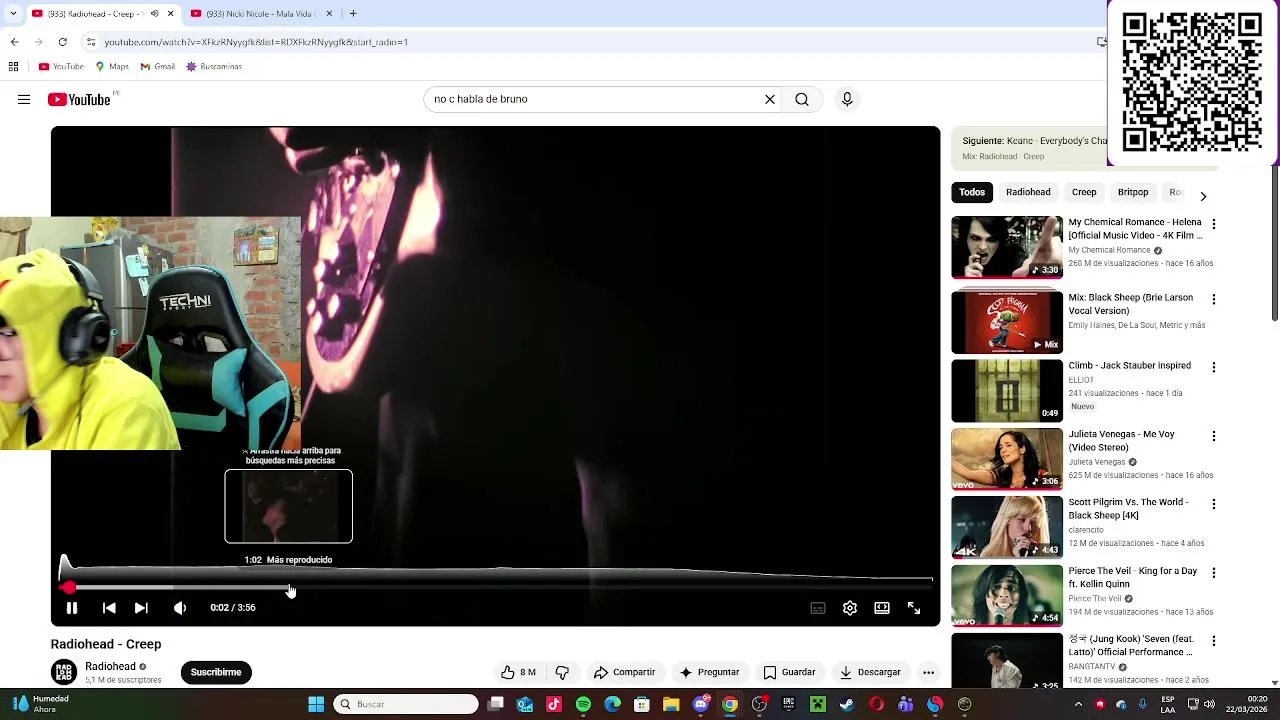Open the Radiohead channel name link

(x=110, y=666)
